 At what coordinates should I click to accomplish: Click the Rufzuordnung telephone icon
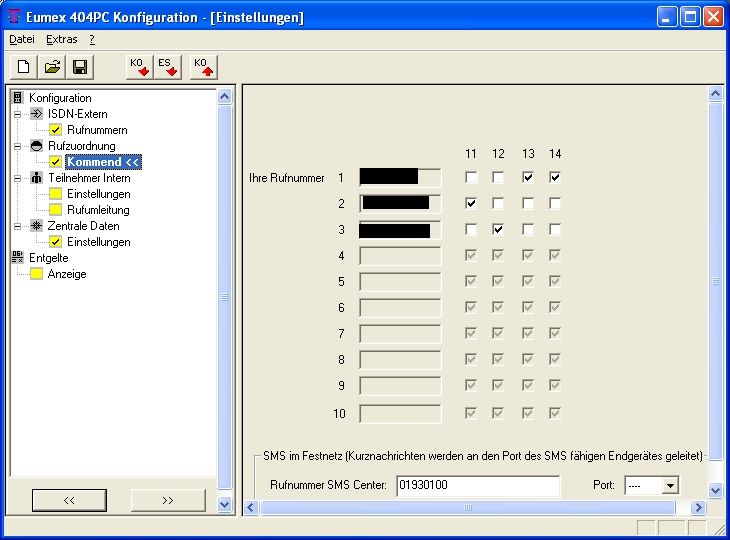pyautogui.click(x=36, y=146)
